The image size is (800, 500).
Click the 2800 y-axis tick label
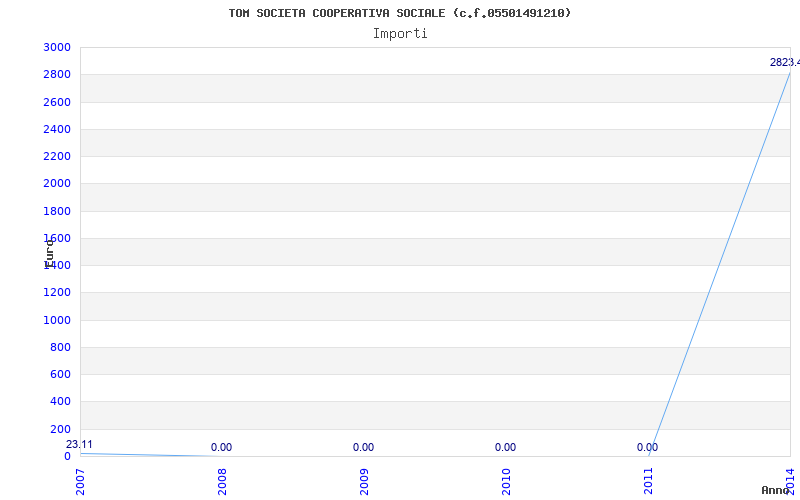pyautogui.click(x=57, y=74)
